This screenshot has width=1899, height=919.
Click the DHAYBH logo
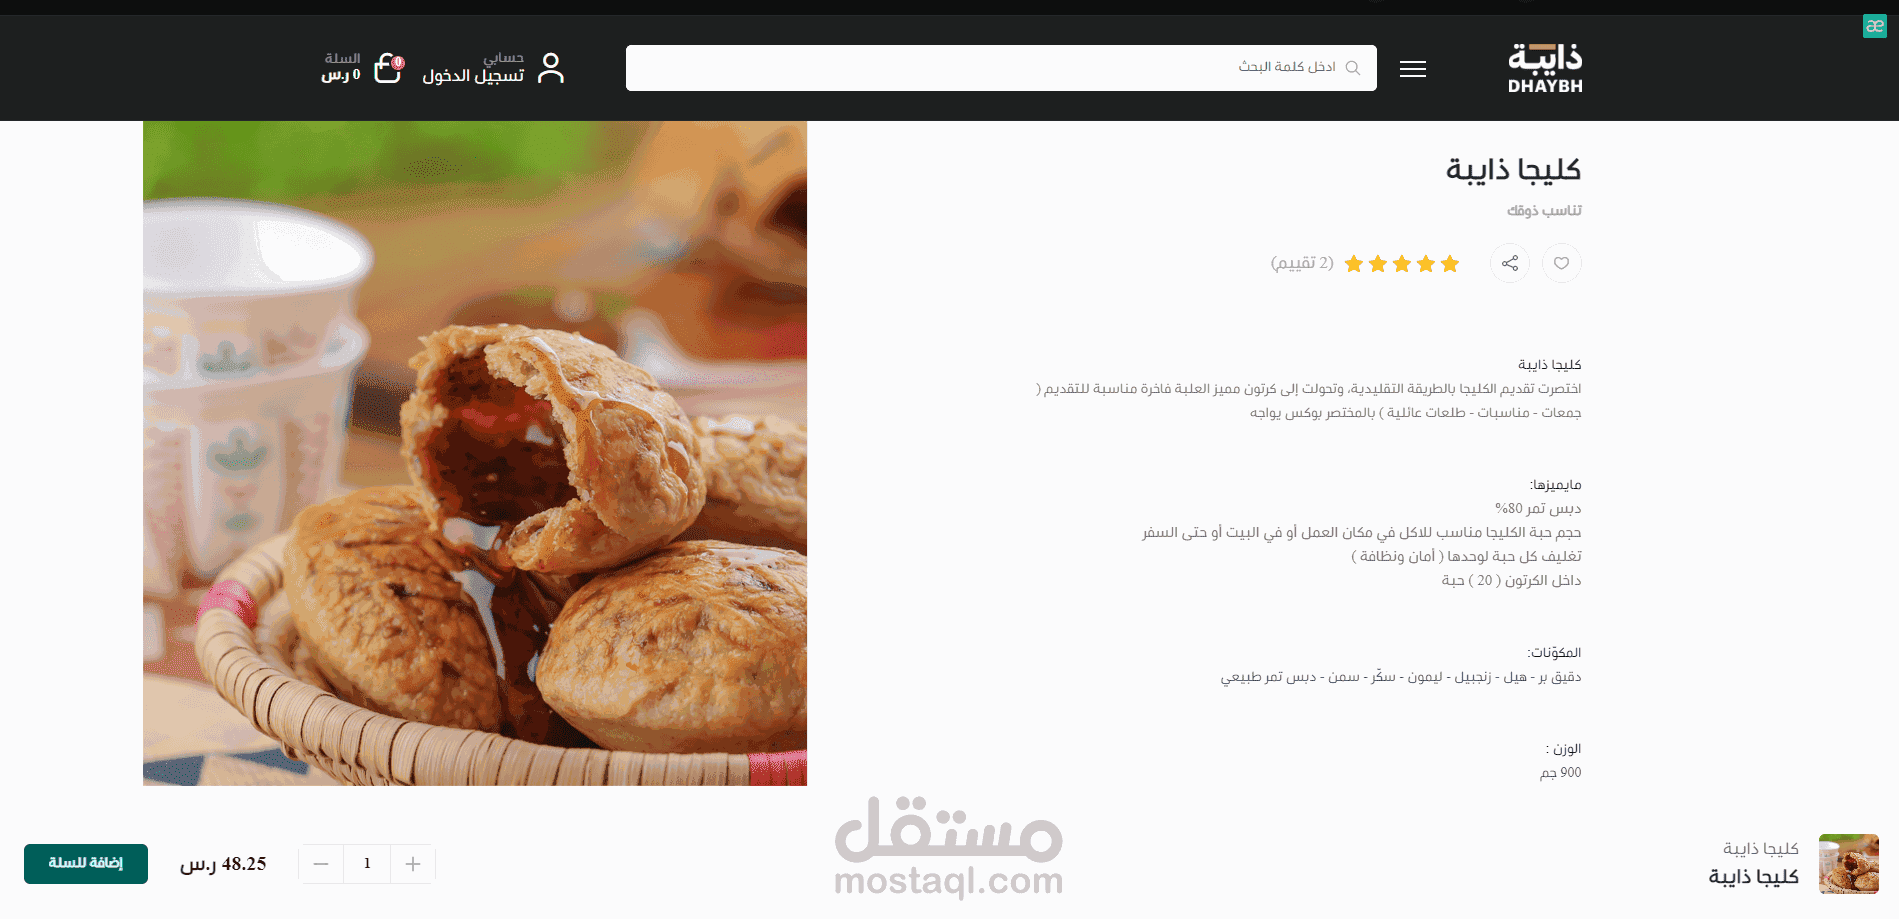pos(1545,68)
